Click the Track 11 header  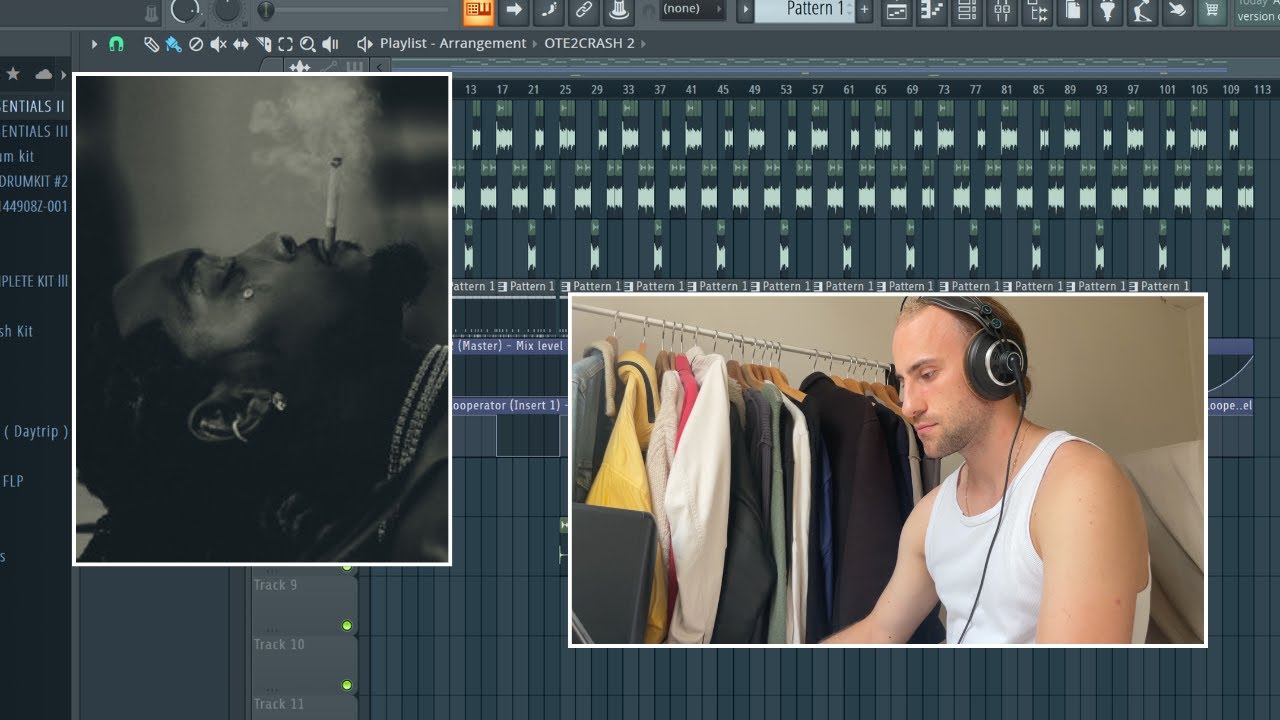(x=304, y=706)
